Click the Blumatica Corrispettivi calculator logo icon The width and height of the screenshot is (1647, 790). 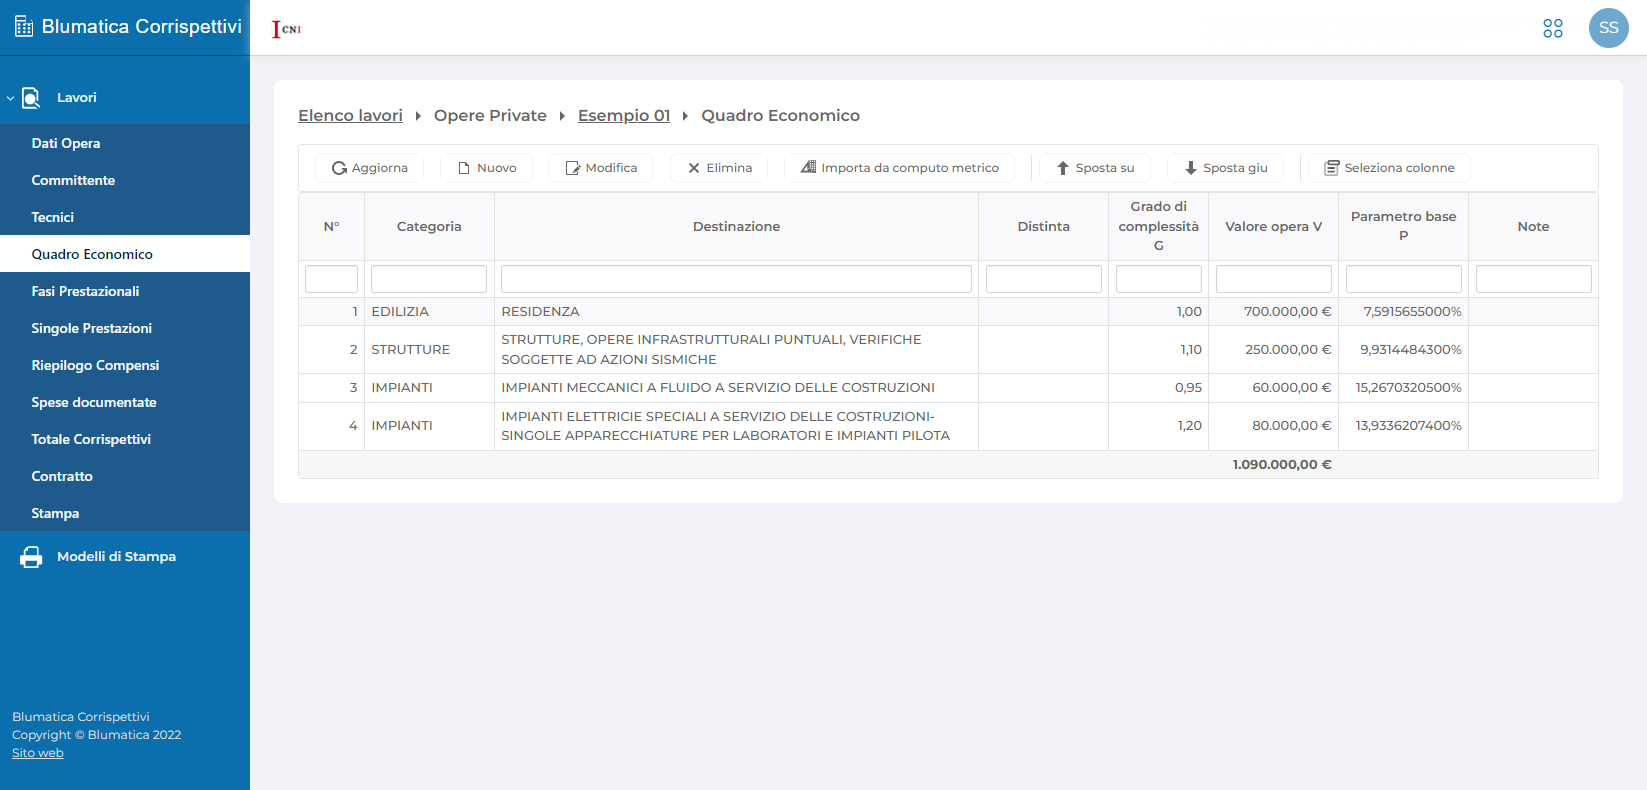tap(24, 27)
